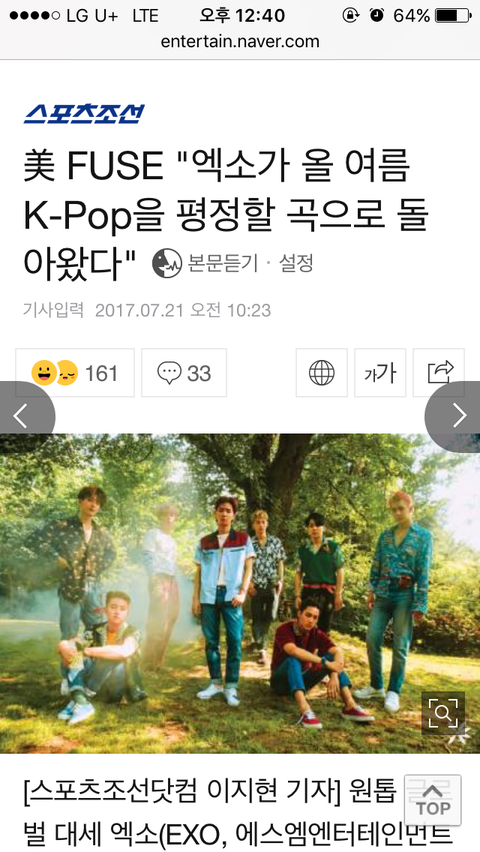Tap the 오후 12:40 clock in status bar
480x852 pixels.
pos(242,16)
